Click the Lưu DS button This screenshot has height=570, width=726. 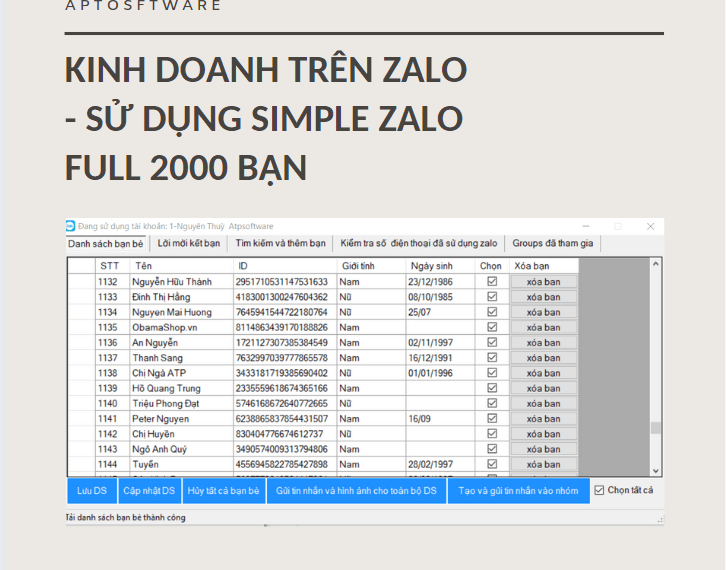coord(92,491)
